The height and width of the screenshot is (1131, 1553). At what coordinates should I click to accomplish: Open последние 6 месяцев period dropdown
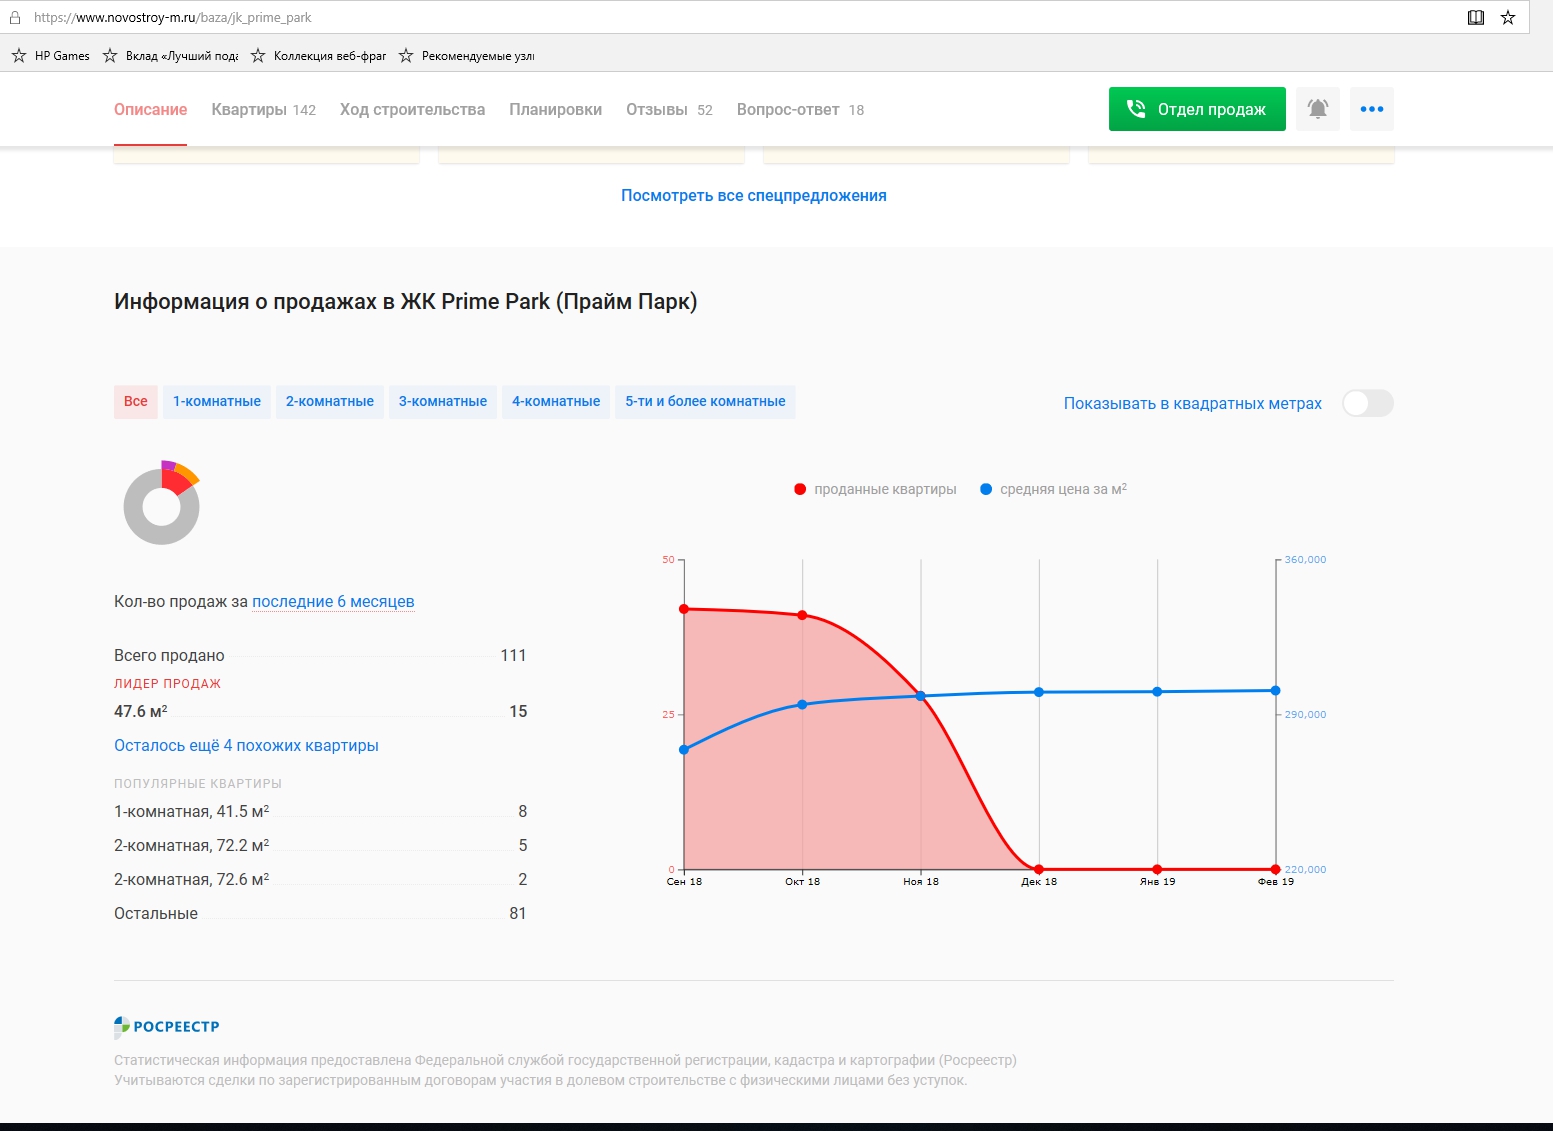[333, 602]
